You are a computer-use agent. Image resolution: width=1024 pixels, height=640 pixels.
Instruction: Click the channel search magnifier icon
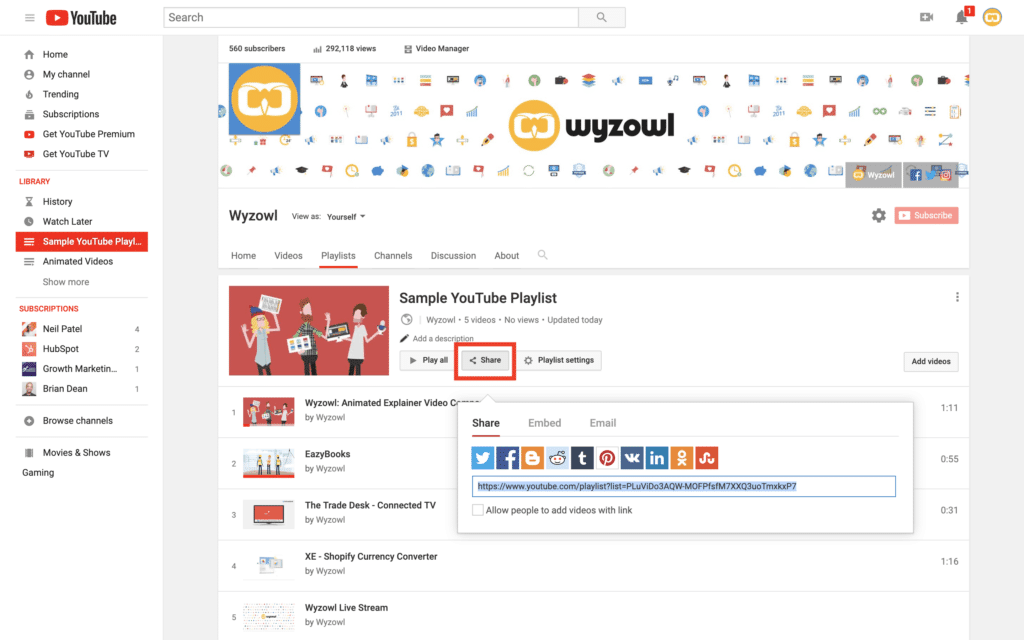tap(542, 255)
